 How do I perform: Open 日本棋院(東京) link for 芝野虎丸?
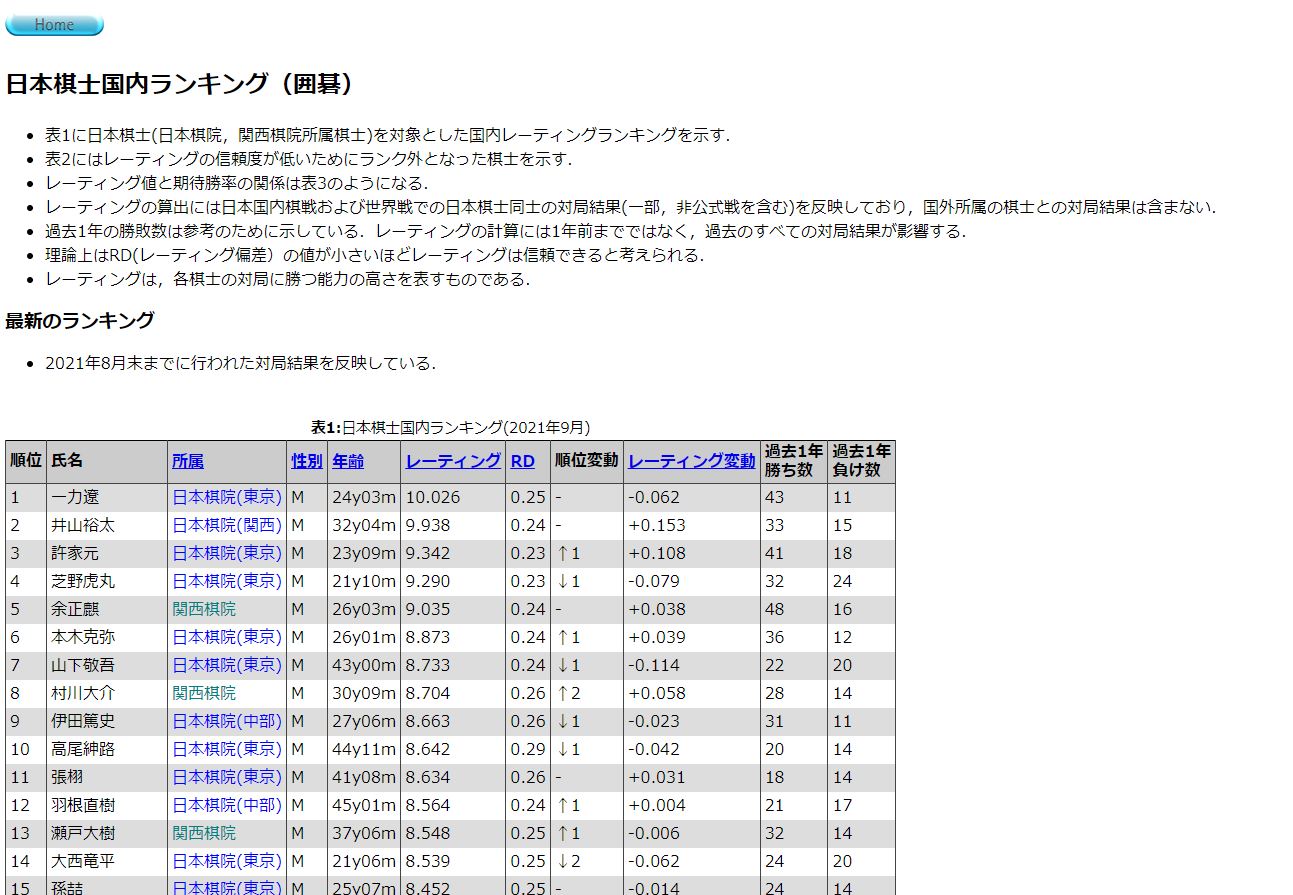click(227, 581)
